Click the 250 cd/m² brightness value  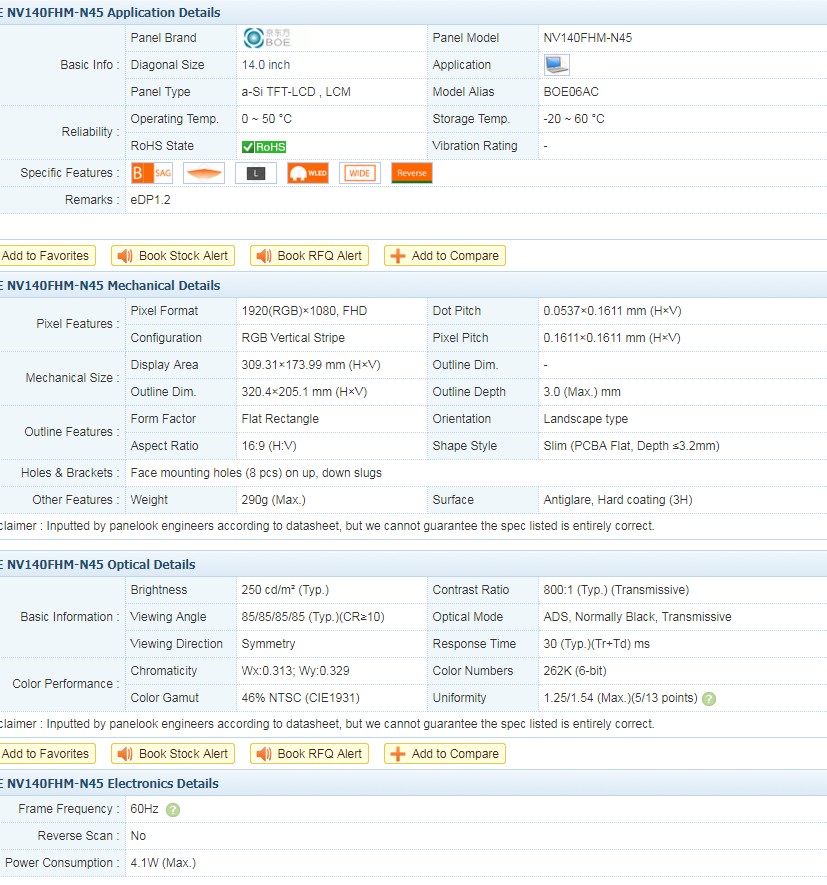tap(285, 590)
